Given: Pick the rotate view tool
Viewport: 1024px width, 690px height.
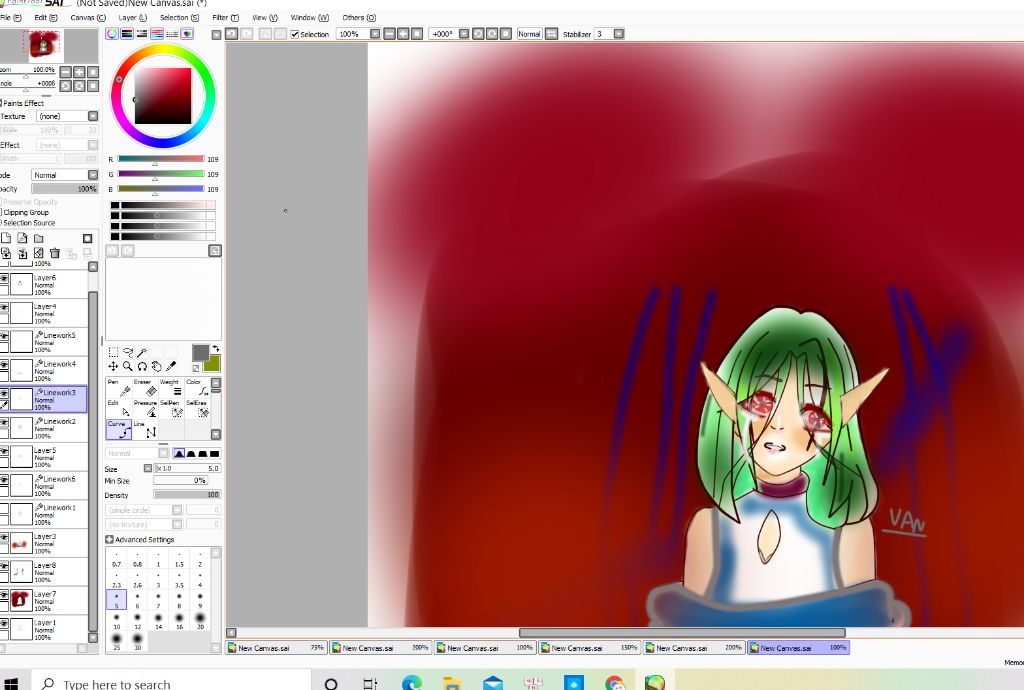Looking at the screenshot, I should pos(142,366).
